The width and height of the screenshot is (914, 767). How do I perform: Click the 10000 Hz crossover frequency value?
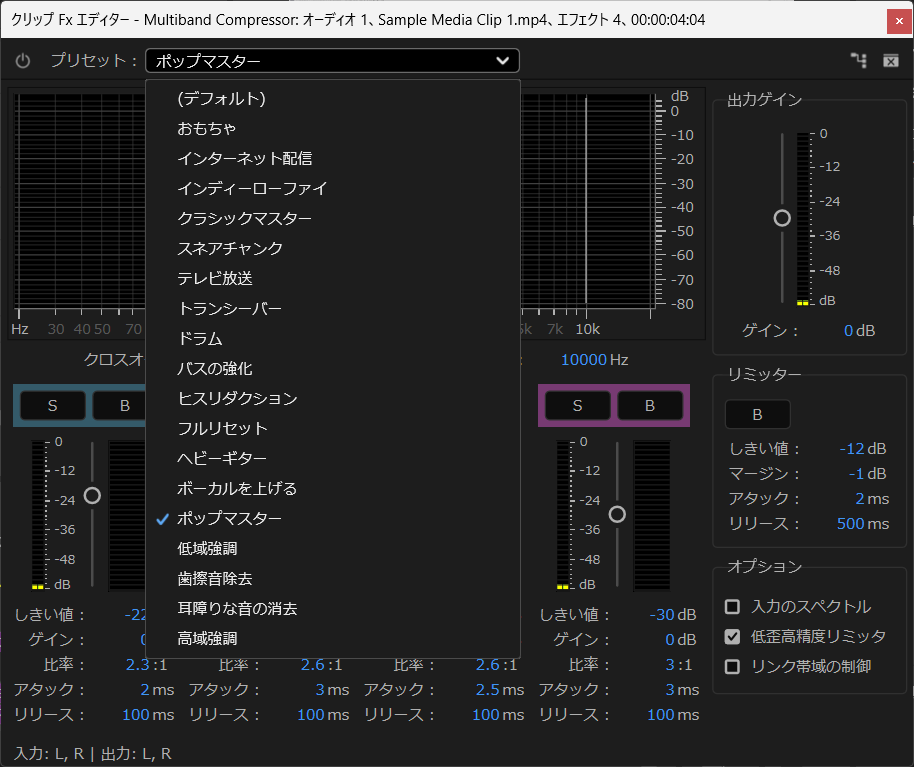coord(583,360)
